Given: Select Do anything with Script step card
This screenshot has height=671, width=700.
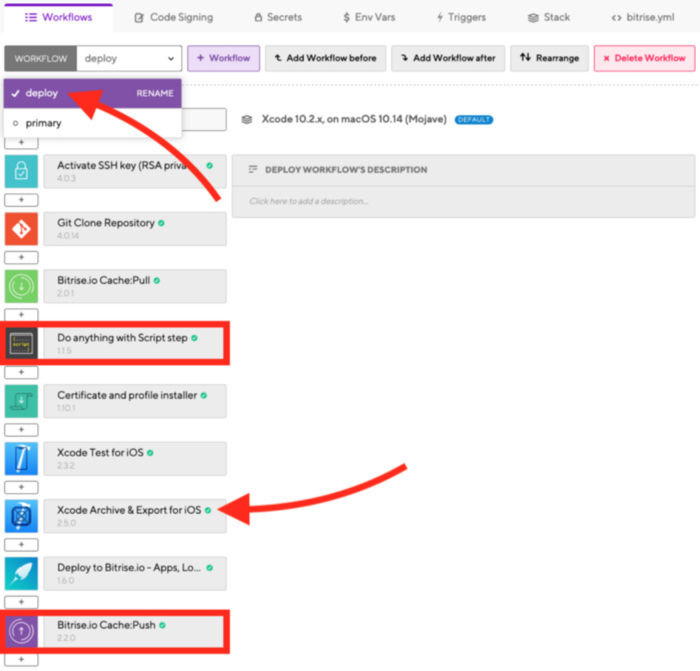Looking at the screenshot, I should click(135, 344).
